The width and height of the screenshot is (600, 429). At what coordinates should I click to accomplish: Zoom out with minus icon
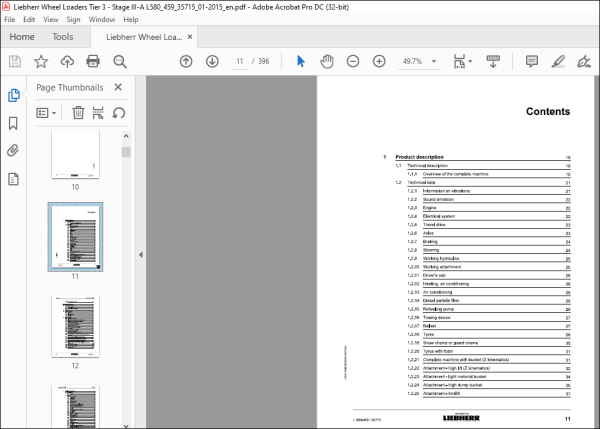point(353,61)
